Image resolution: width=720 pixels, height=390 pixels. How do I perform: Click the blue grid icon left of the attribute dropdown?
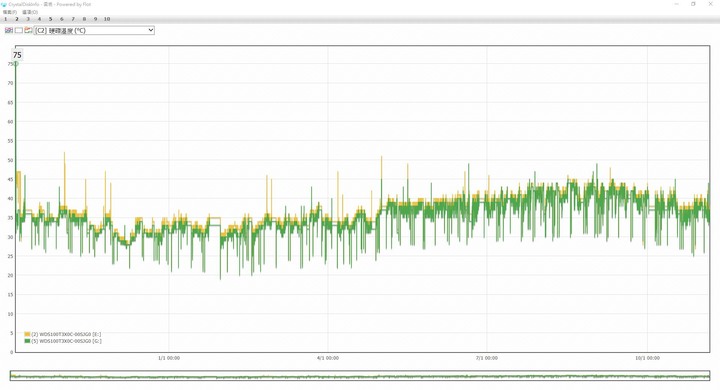(x=9, y=30)
